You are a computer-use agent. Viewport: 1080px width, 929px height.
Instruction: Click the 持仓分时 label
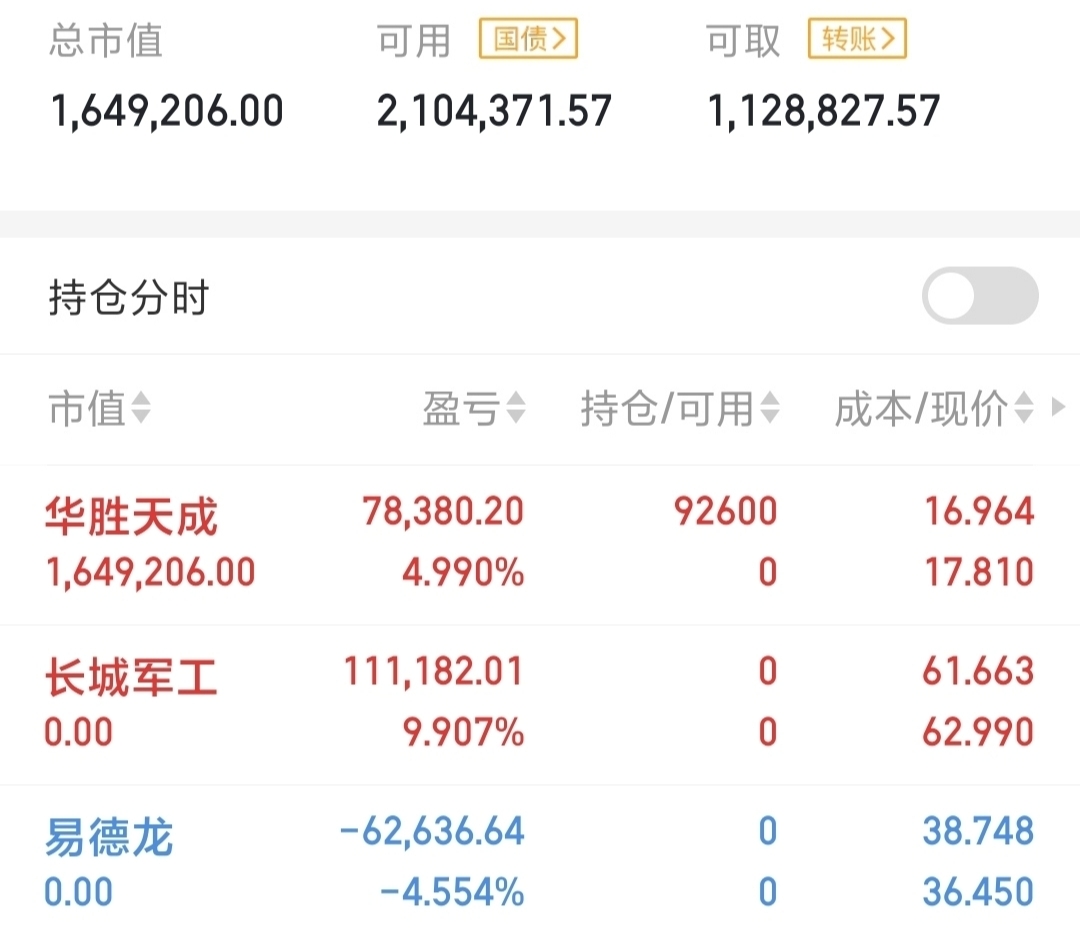[x=129, y=298]
